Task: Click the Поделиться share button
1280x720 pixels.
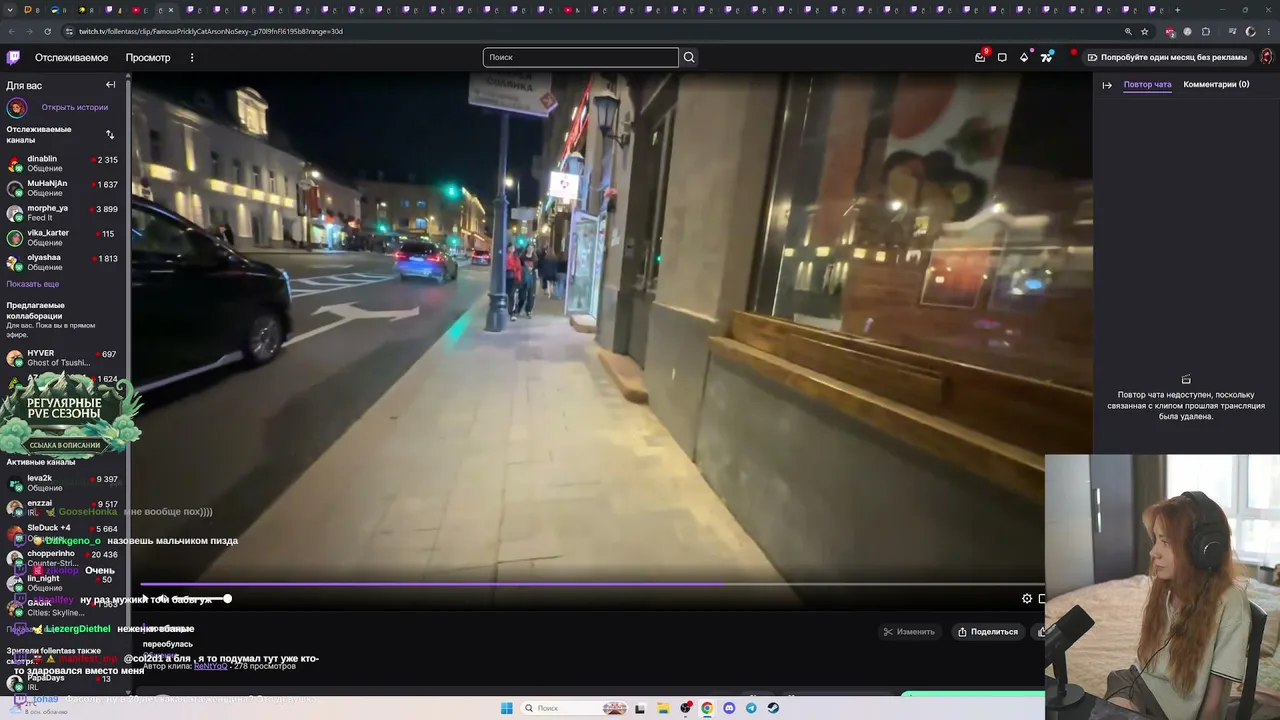Action: click(x=987, y=632)
